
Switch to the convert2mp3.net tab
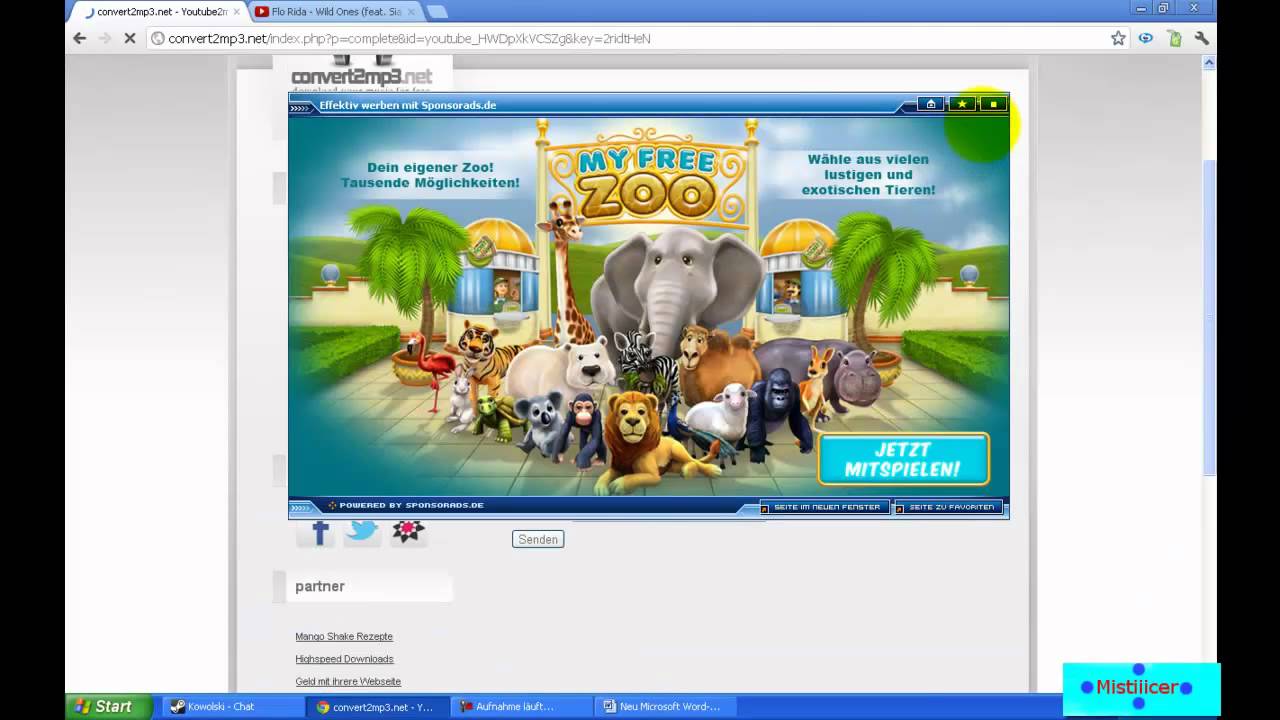(x=158, y=12)
